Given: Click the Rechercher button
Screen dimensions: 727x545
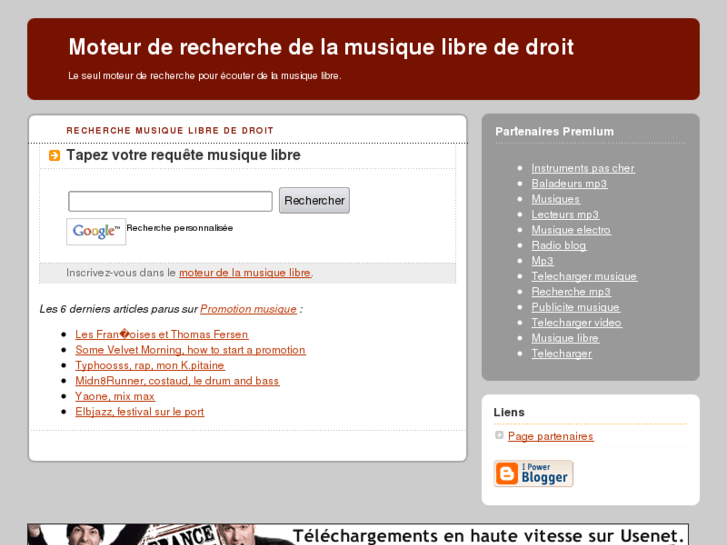Looking at the screenshot, I should (x=314, y=200).
